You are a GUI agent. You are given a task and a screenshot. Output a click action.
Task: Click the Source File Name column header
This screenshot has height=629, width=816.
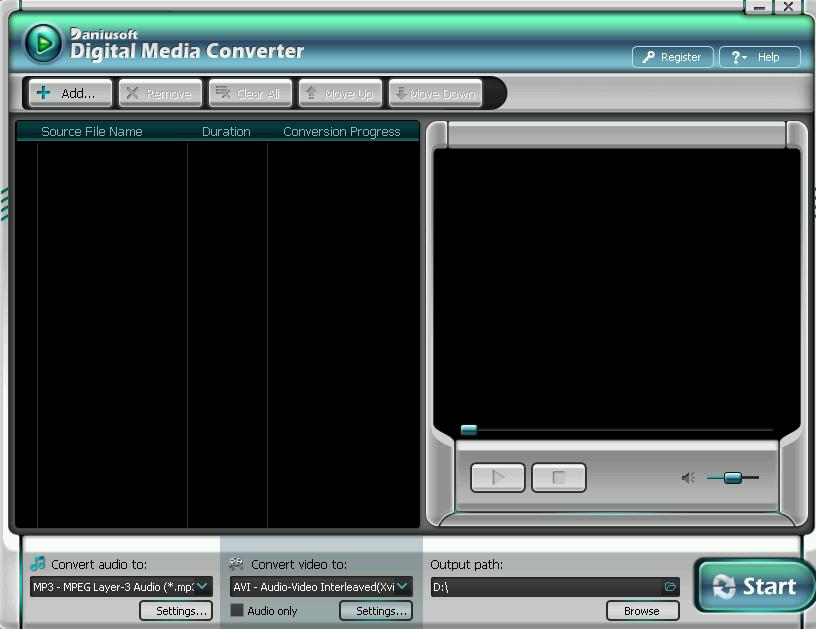[x=92, y=132]
